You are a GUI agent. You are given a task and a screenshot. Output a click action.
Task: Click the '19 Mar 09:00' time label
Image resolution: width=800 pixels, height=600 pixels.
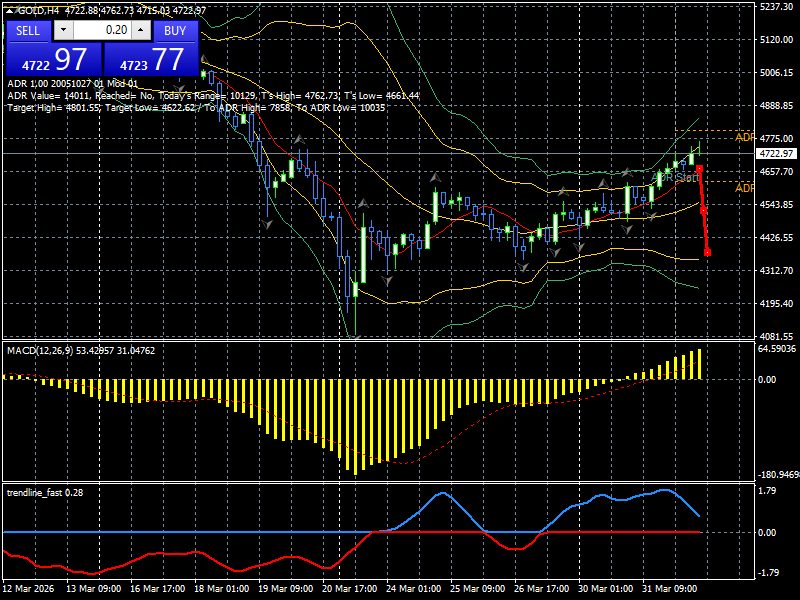pyautogui.click(x=286, y=589)
